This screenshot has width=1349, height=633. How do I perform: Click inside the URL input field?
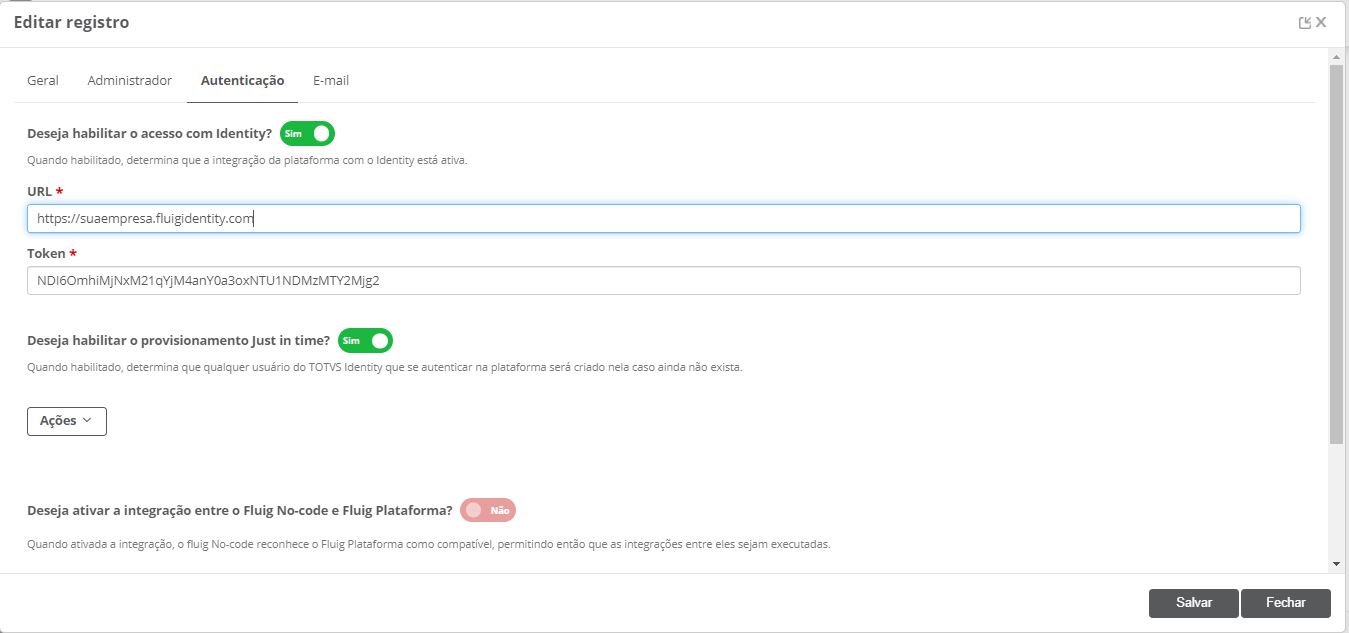coord(664,218)
